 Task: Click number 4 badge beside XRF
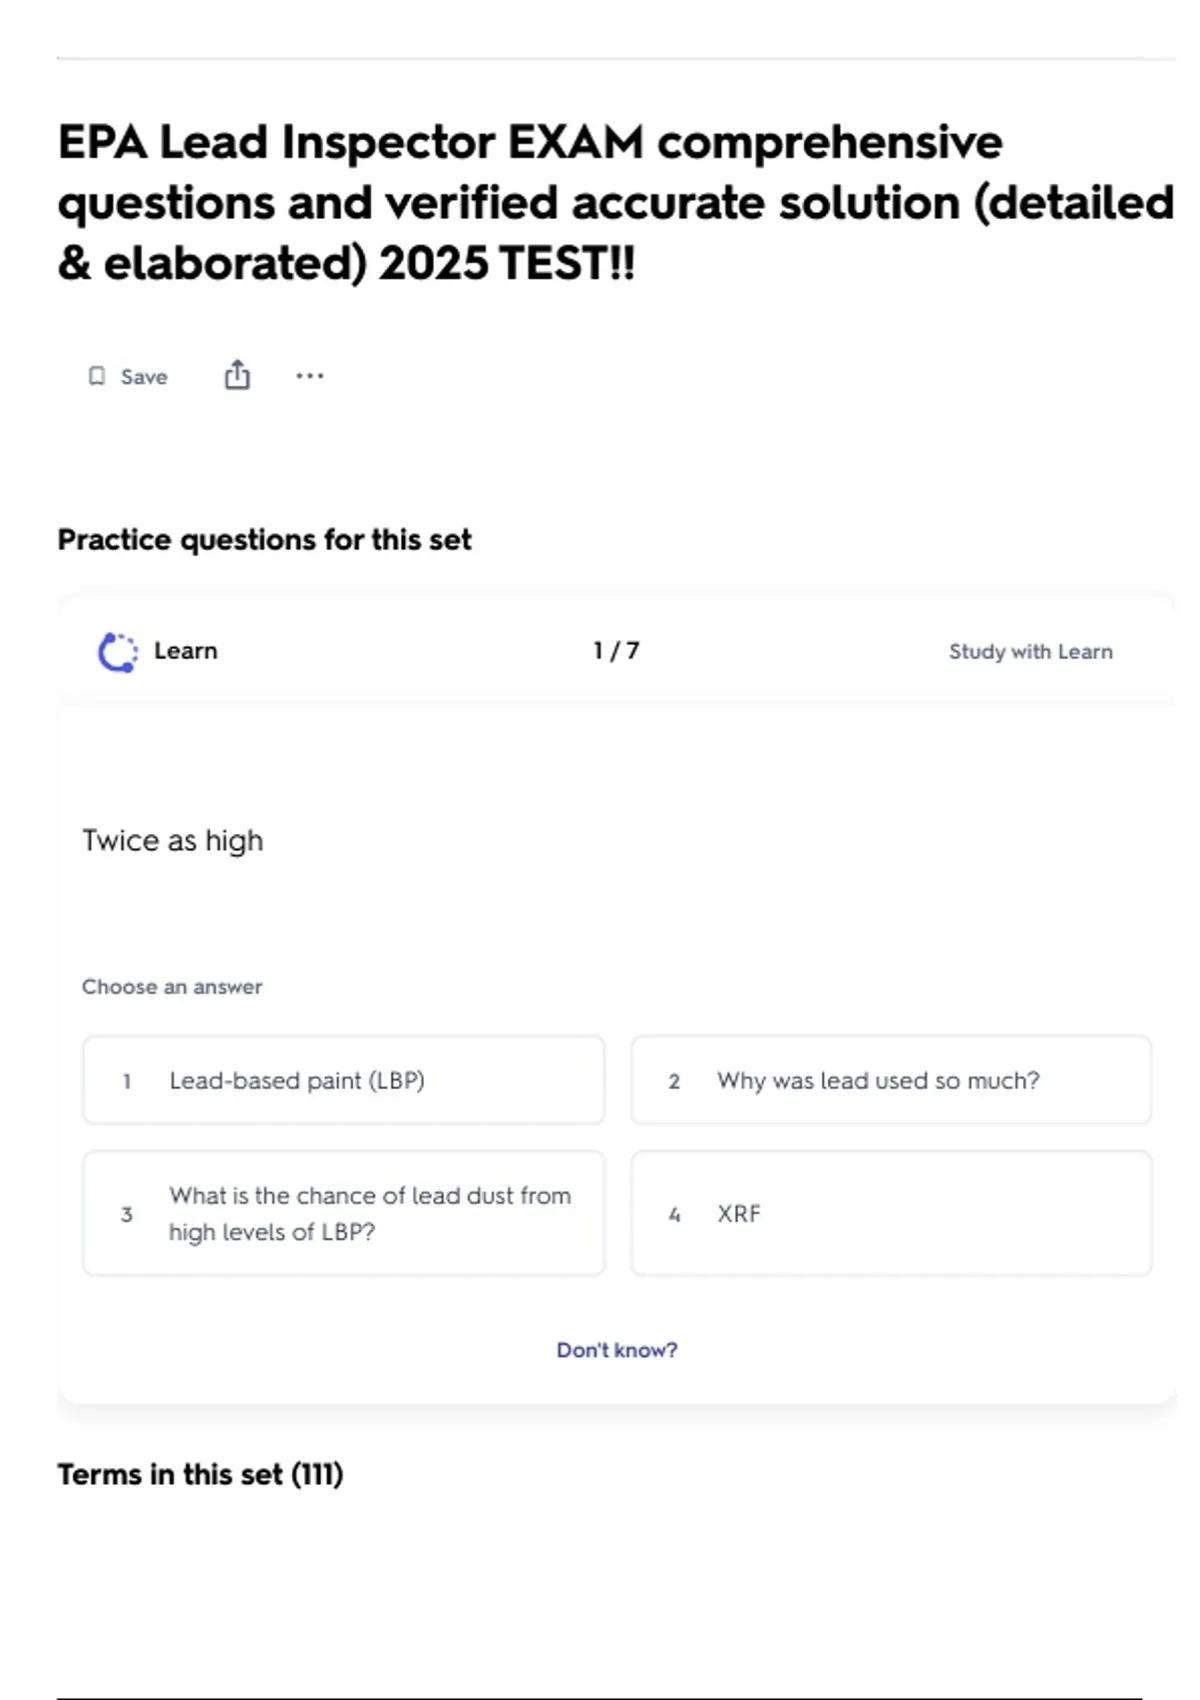[674, 1215]
